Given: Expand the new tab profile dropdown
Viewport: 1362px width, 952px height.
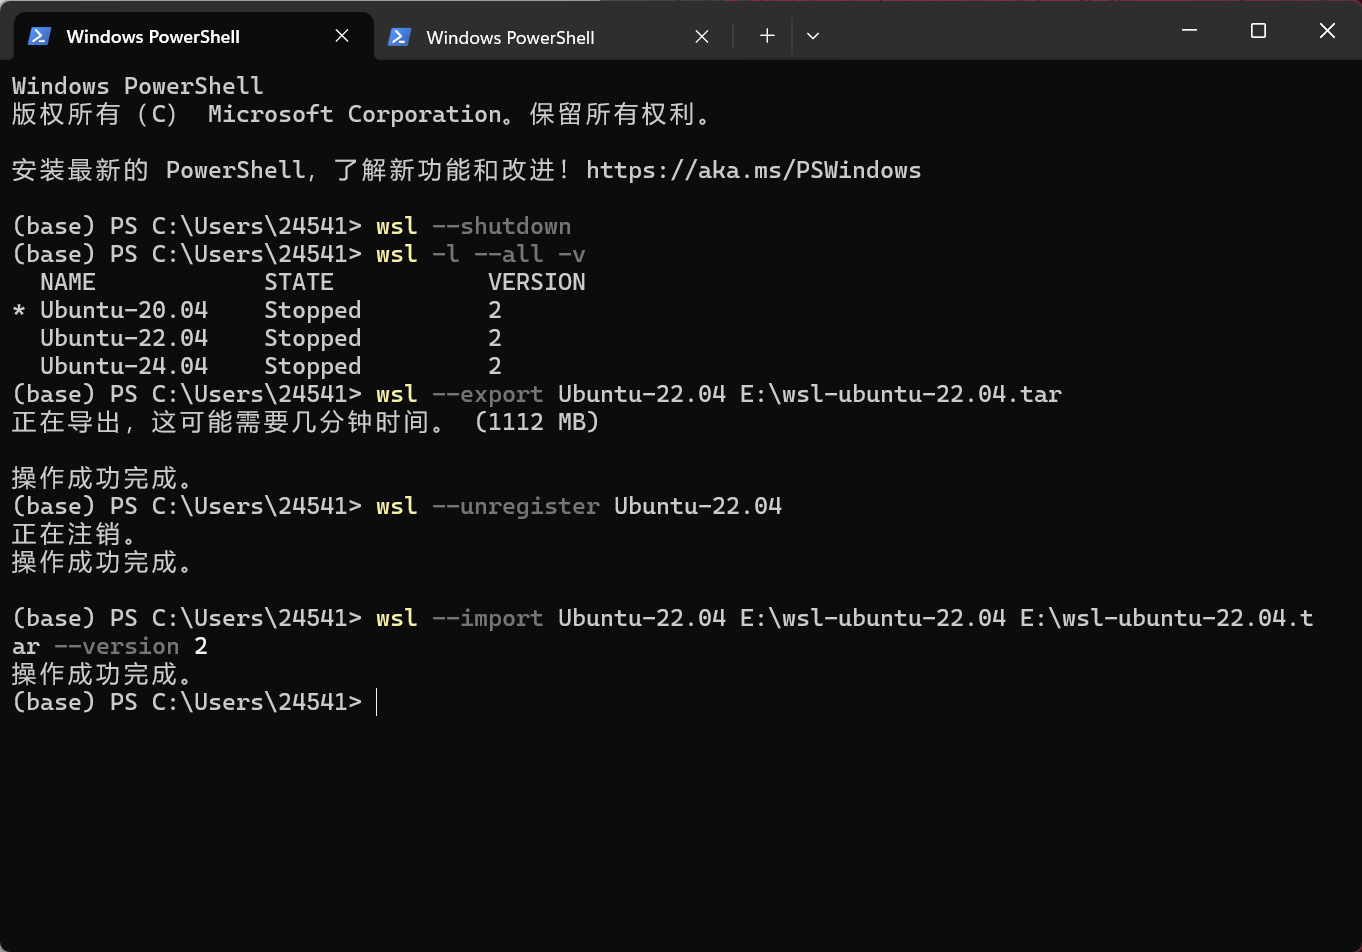Looking at the screenshot, I should click(x=813, y=36).
